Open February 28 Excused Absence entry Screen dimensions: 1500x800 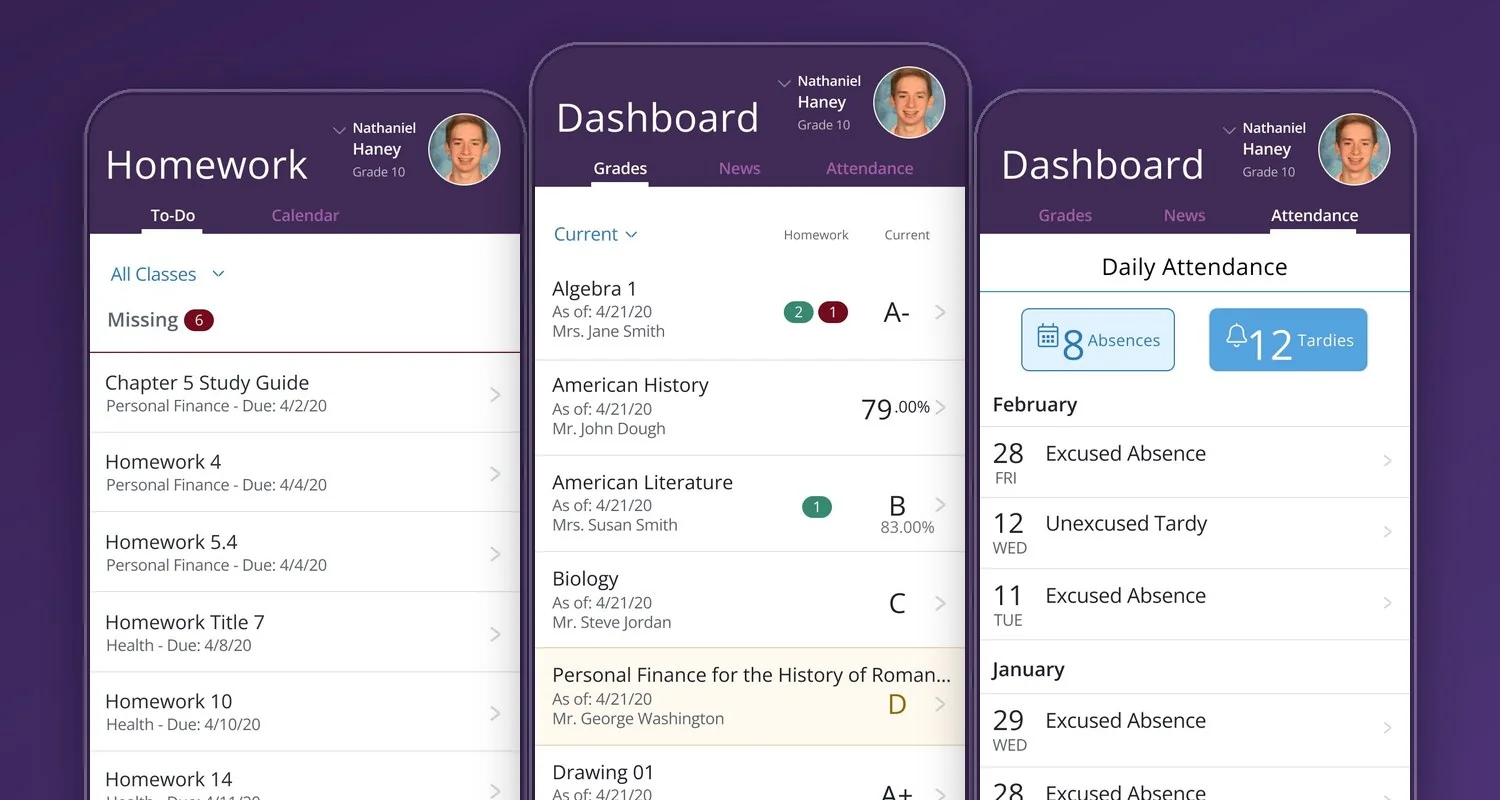pyautogui.click(x=1195, y=462)
